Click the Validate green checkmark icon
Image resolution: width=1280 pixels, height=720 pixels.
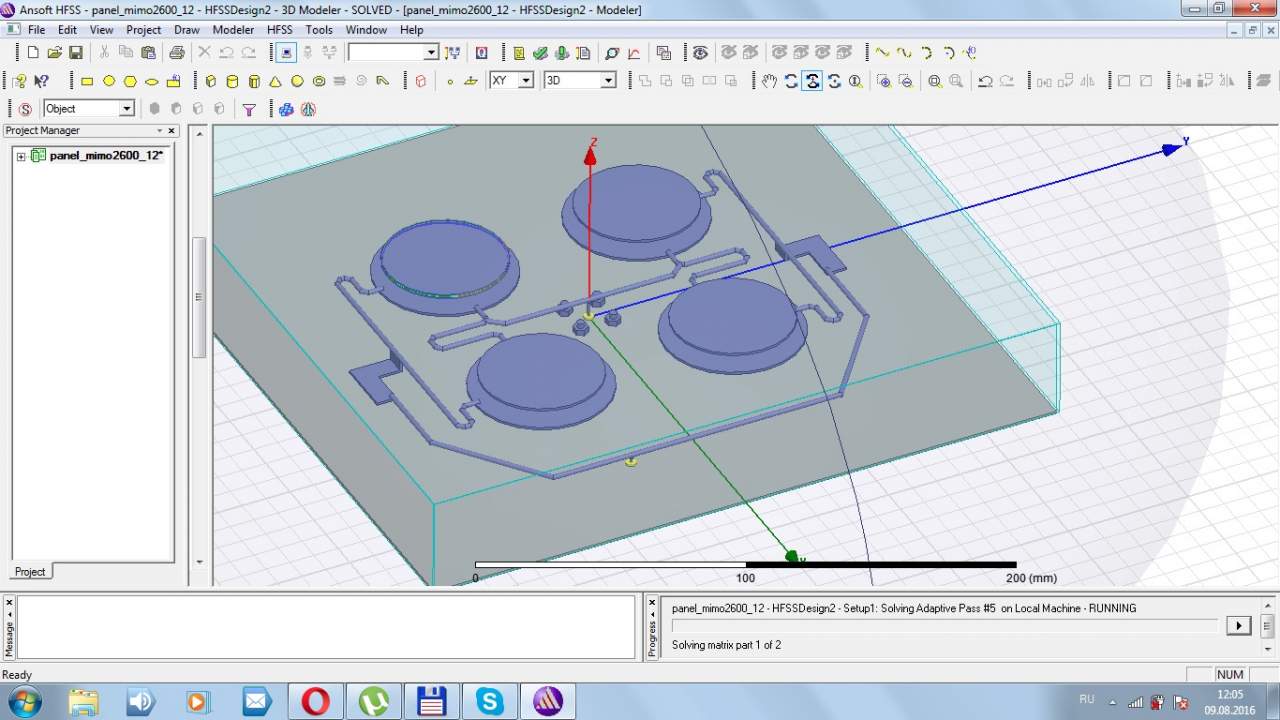tap(540, 52)
